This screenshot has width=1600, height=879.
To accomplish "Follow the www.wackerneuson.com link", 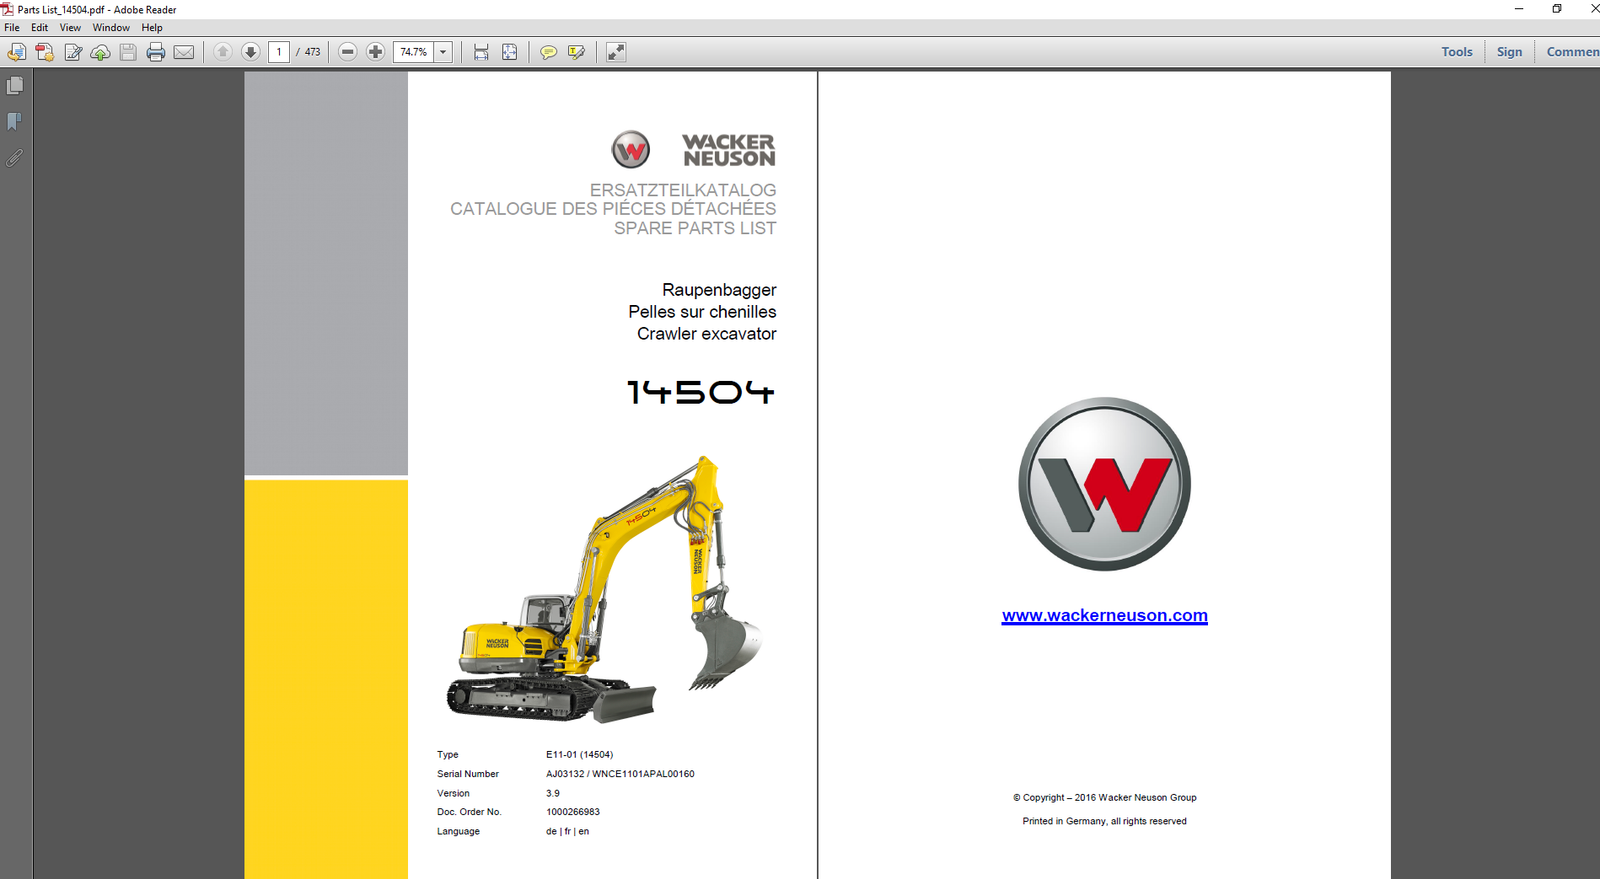I will [x=1104, y=616].
